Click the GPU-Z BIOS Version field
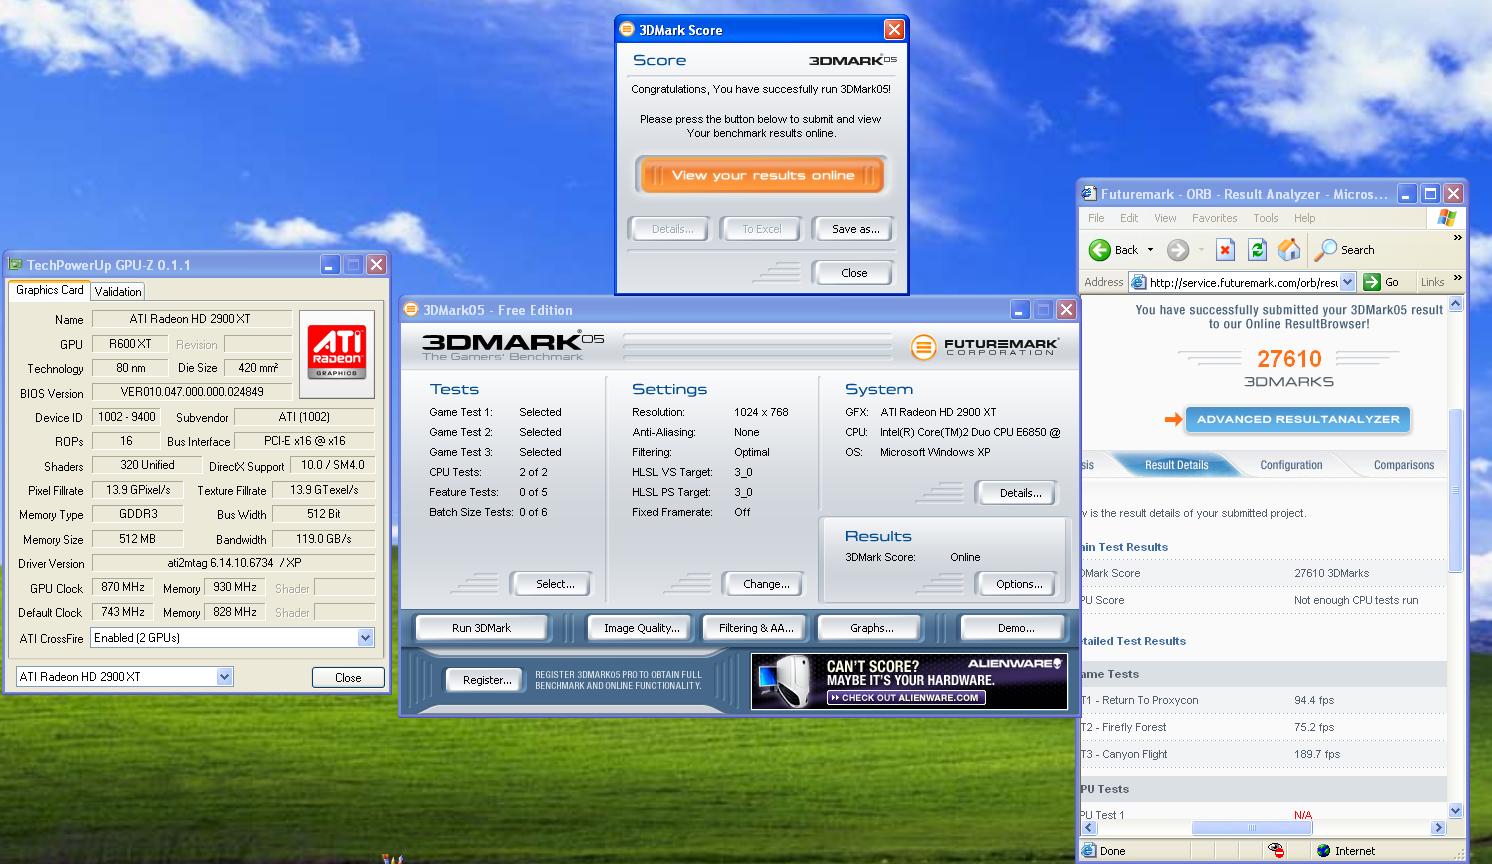The image size is (1492, 864). [191, 392]
